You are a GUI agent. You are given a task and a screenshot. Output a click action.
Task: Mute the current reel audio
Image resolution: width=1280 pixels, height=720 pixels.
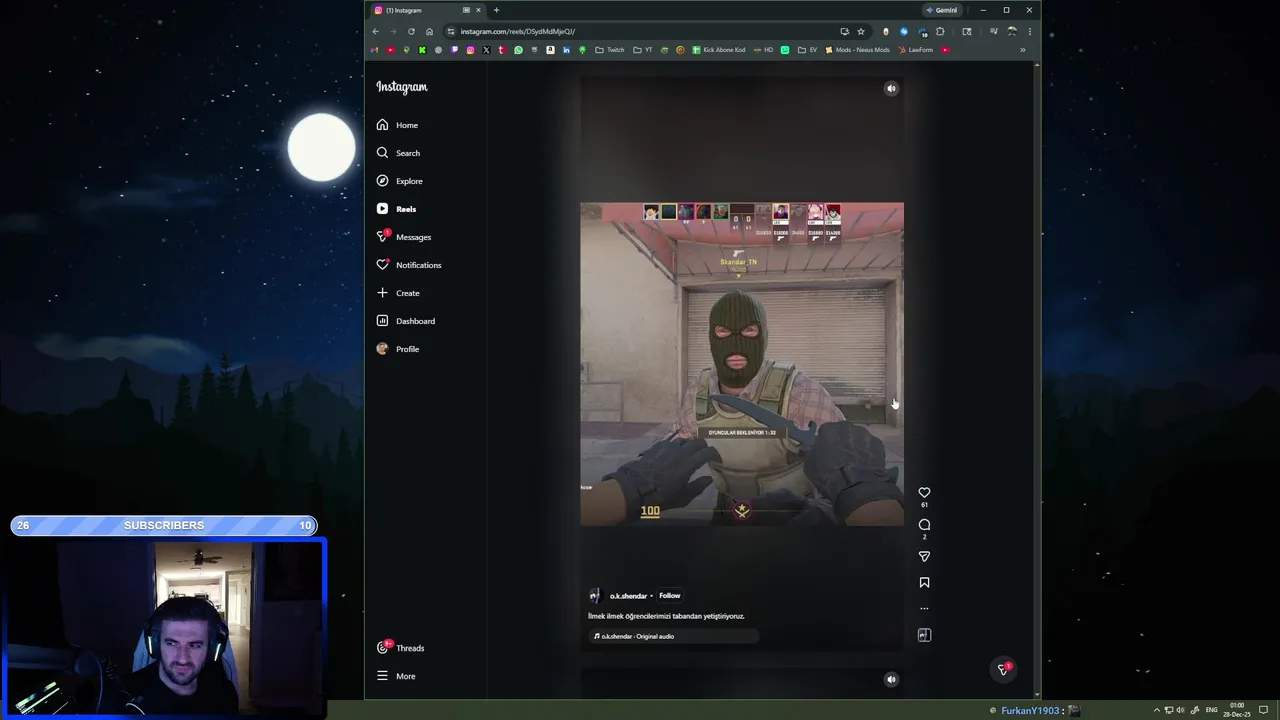(891, 88)
